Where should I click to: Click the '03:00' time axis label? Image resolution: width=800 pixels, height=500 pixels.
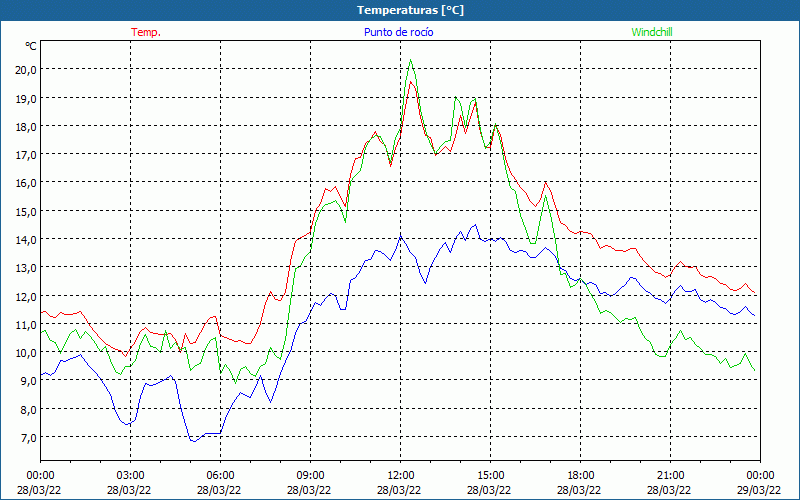pyautogui.click(x=130, y=476)
